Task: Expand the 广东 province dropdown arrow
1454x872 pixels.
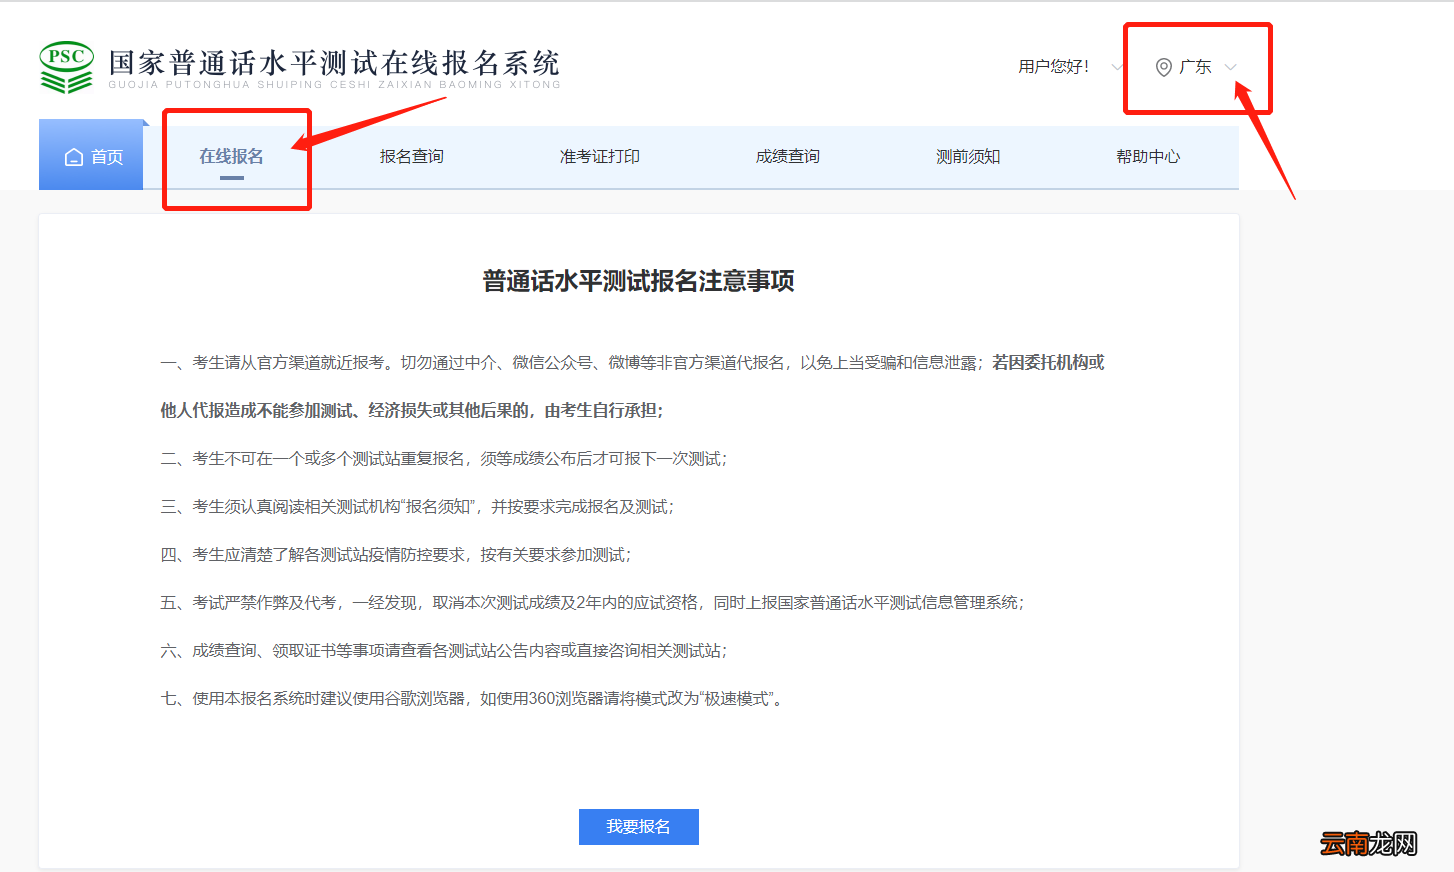Action: 1231,67
